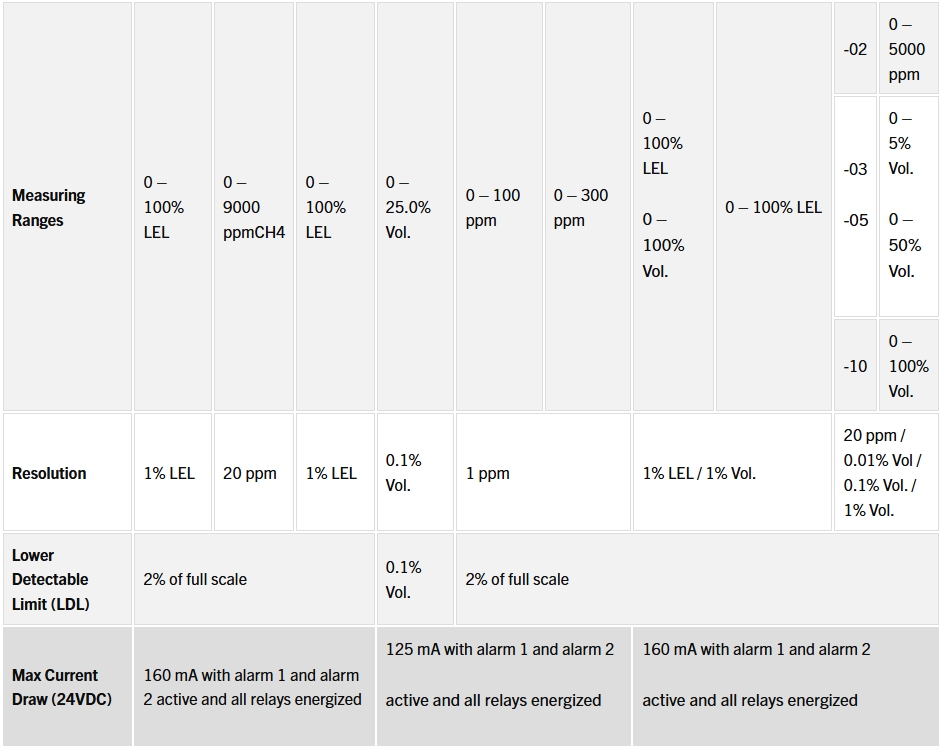Click the 0.1% Vol. cell in LDL row

[x=414, y=579]
